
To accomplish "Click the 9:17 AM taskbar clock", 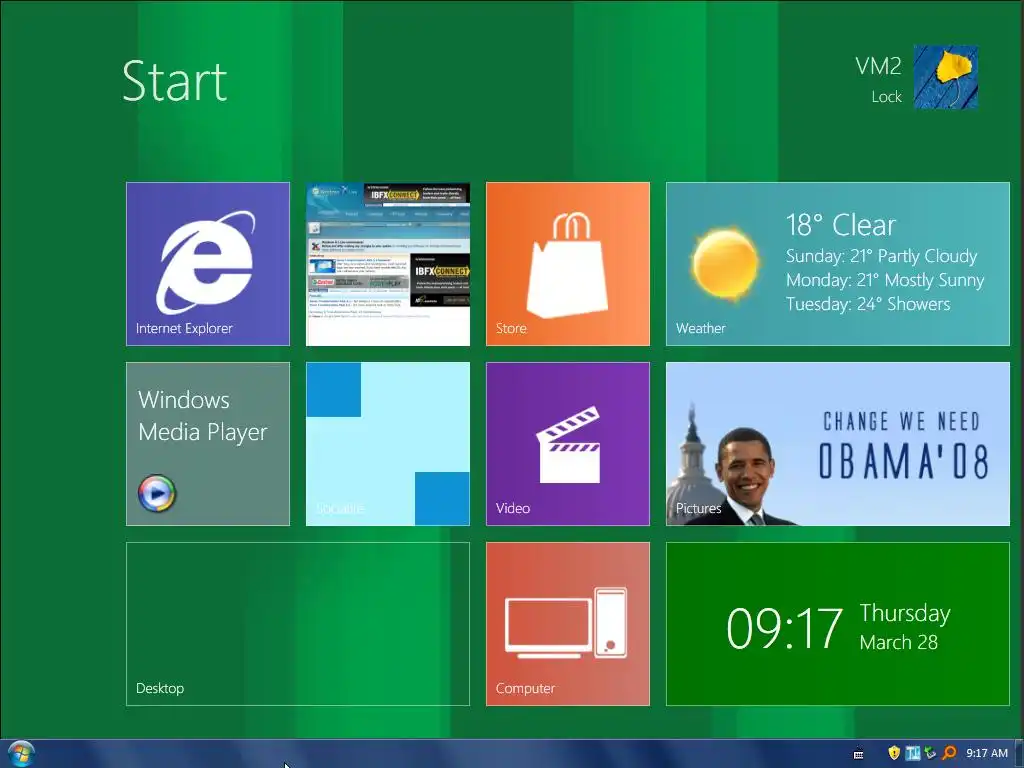I will click(987, 753).
